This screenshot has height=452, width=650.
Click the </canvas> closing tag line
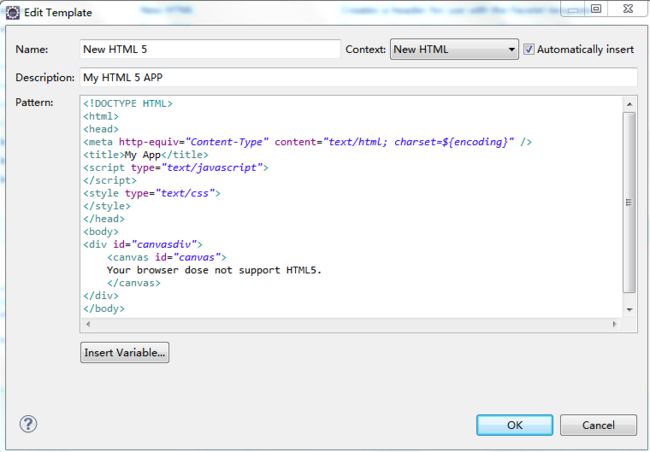133,283
